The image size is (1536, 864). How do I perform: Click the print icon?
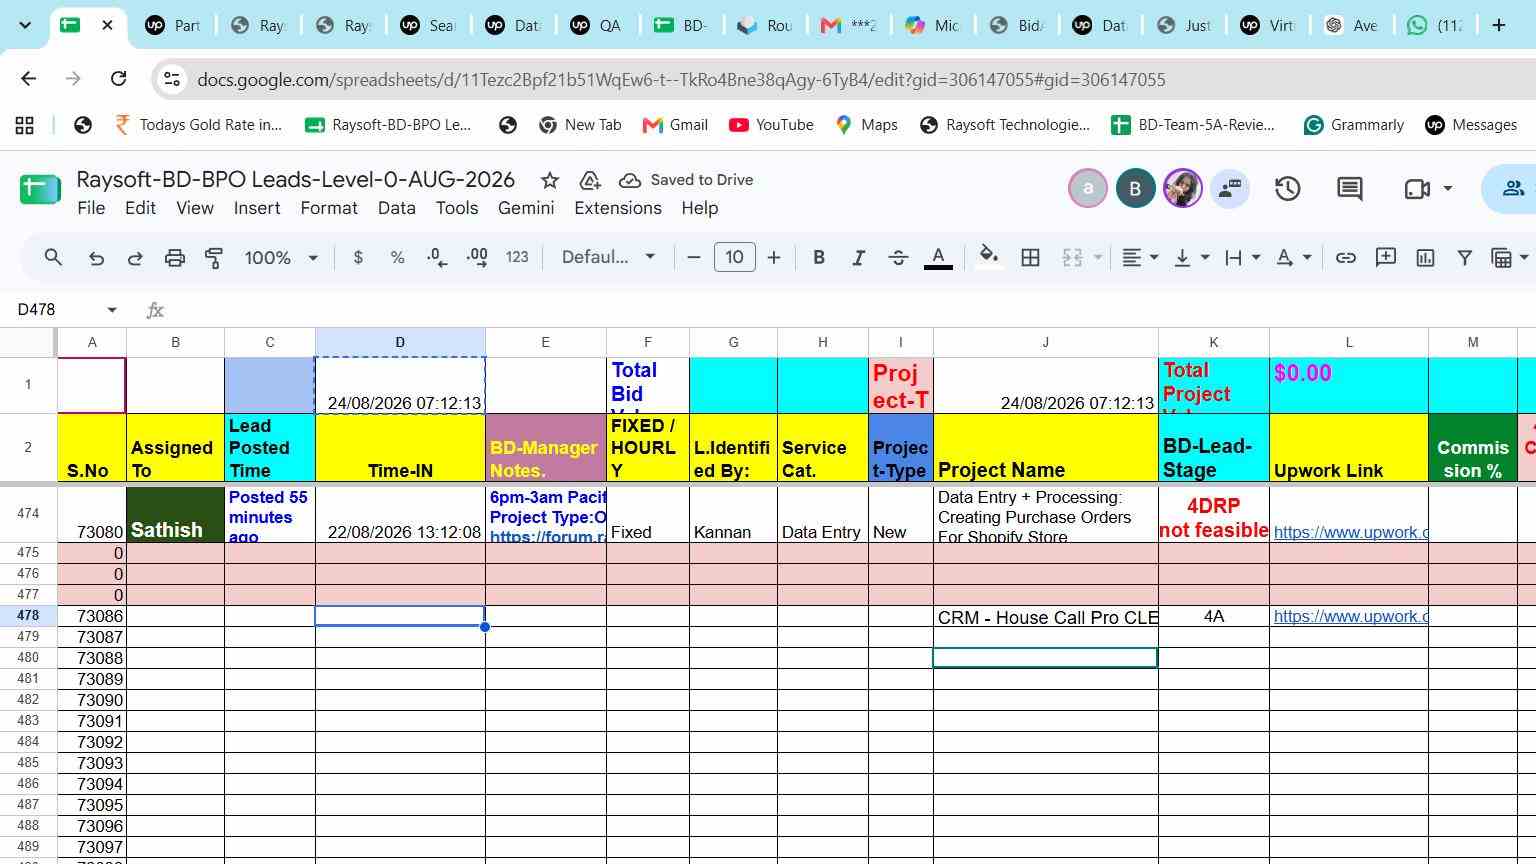point(174,257)
